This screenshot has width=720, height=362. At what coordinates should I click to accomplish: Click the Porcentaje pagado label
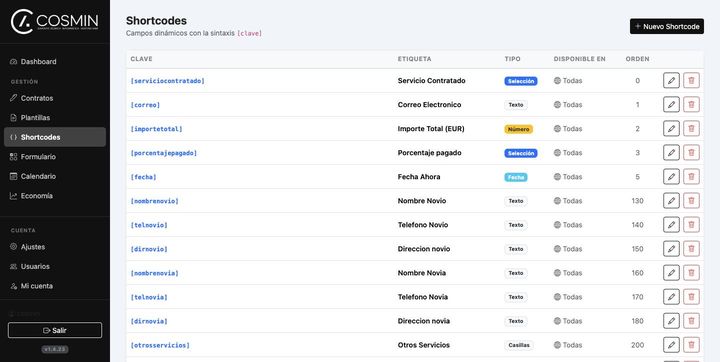point(429,153)
